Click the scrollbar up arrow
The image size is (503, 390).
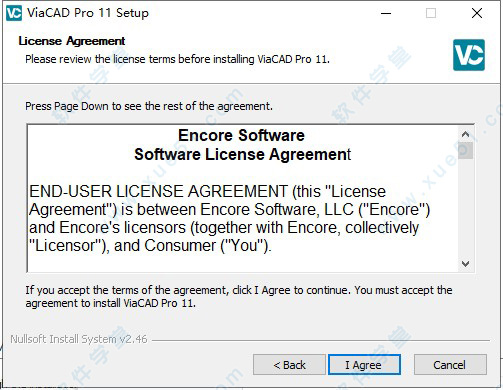466,134
